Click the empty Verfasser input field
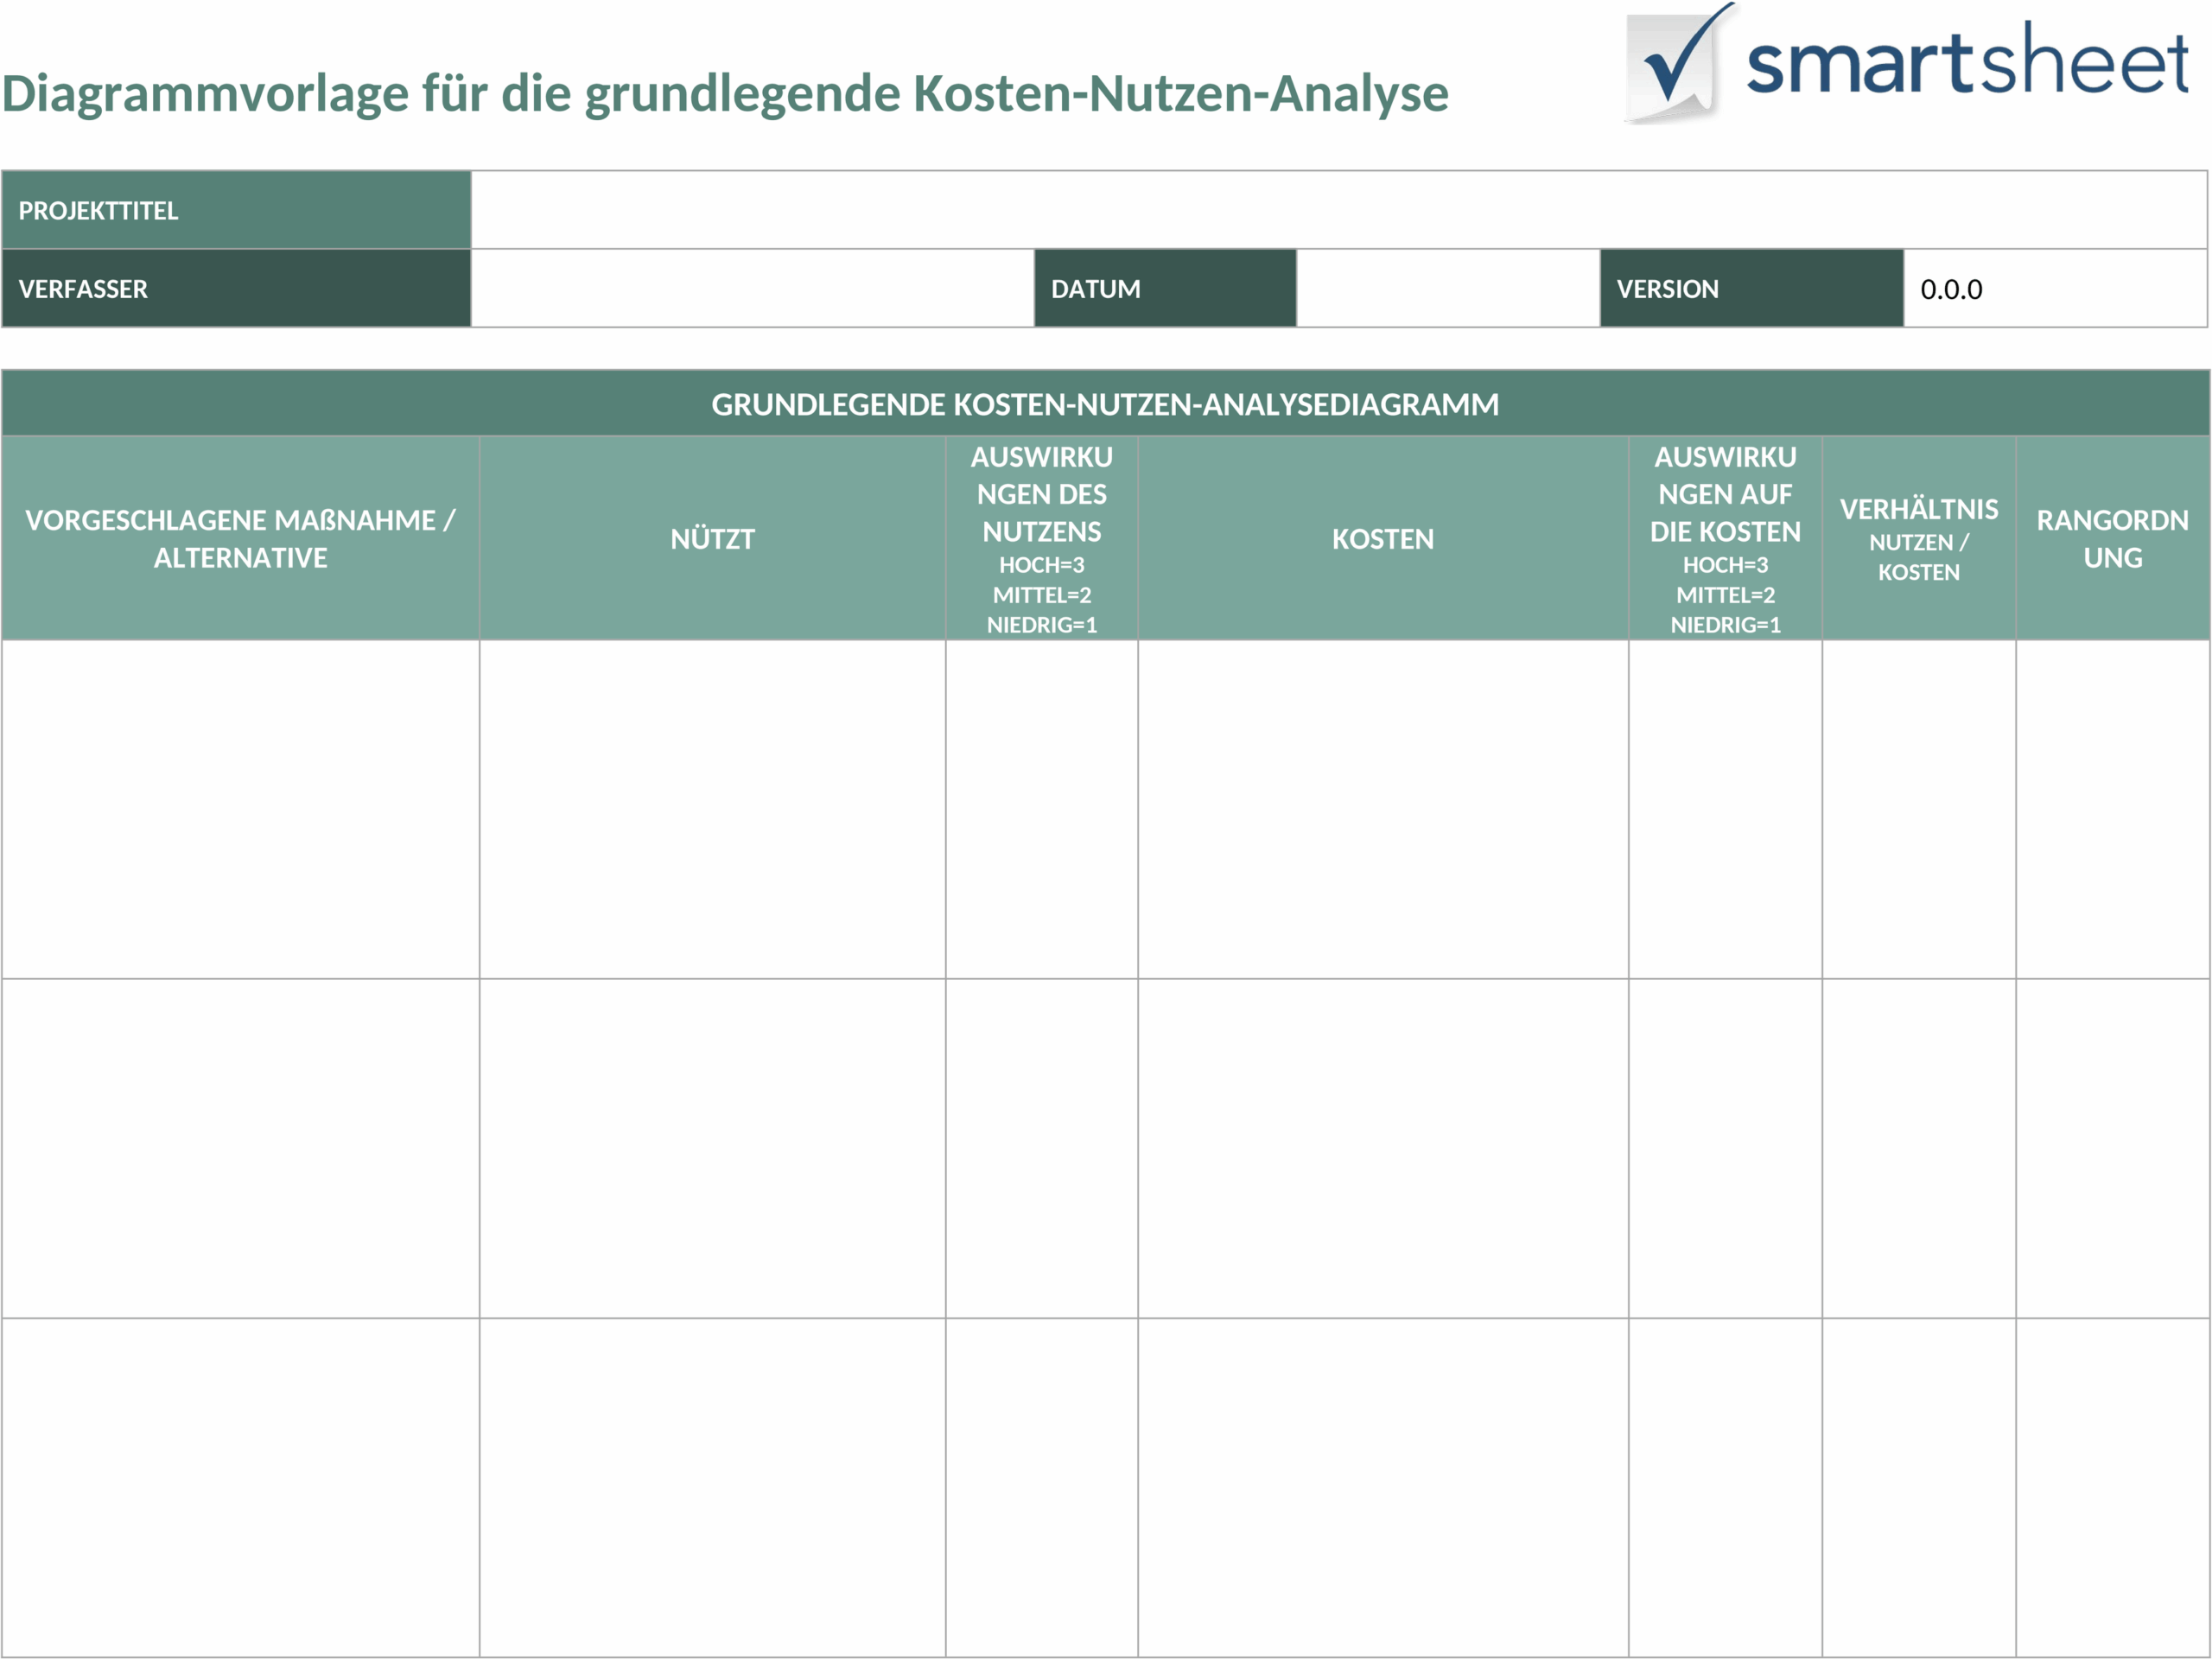The height and width of the screenshot is (1659, 2212). [x=752, y=288]
